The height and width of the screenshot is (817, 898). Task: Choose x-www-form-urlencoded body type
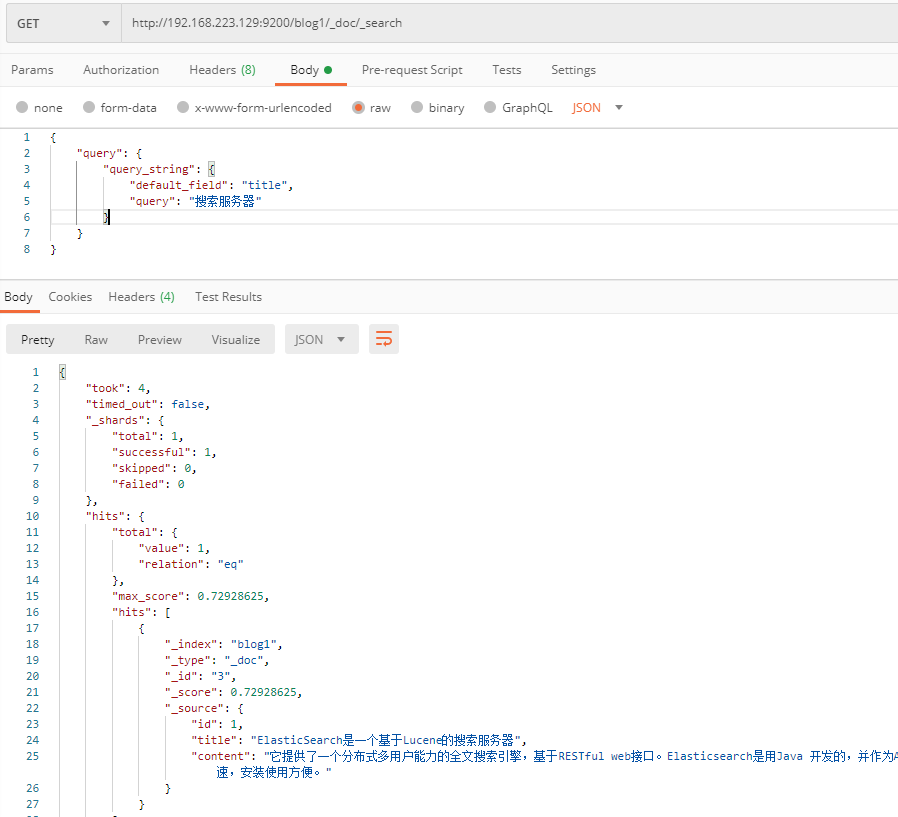183,107
